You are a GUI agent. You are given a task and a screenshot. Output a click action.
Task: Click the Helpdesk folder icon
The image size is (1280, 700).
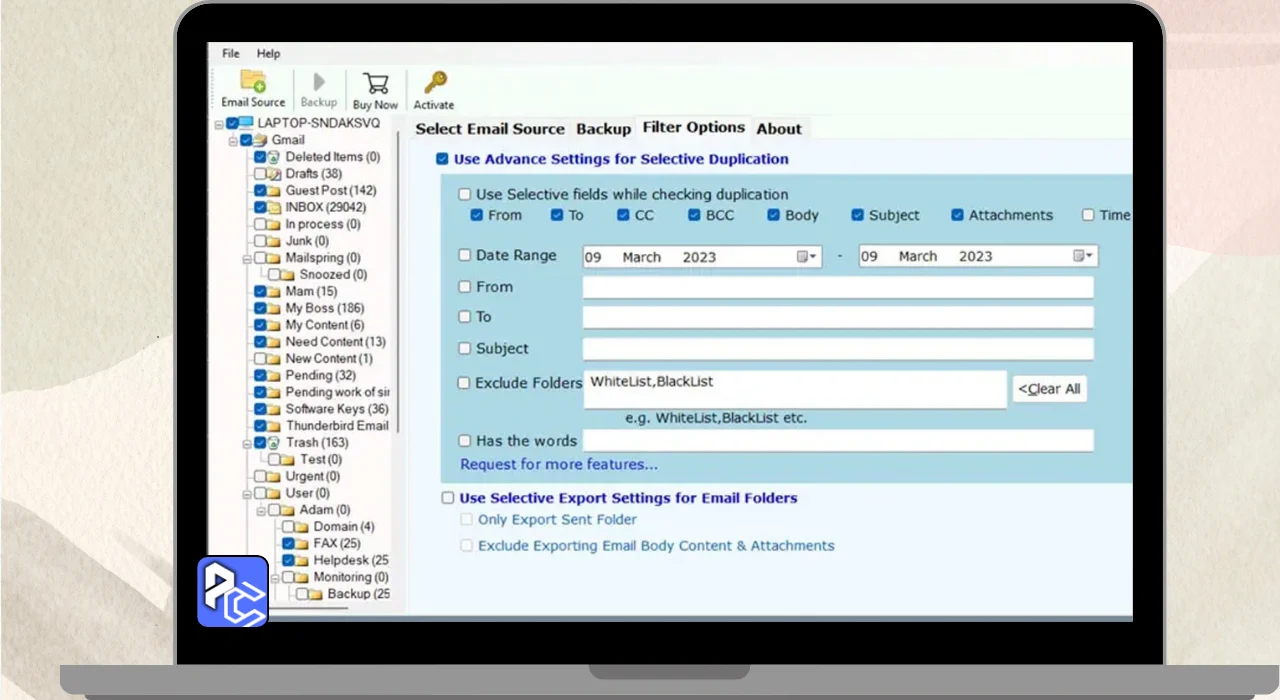[302, 560]
